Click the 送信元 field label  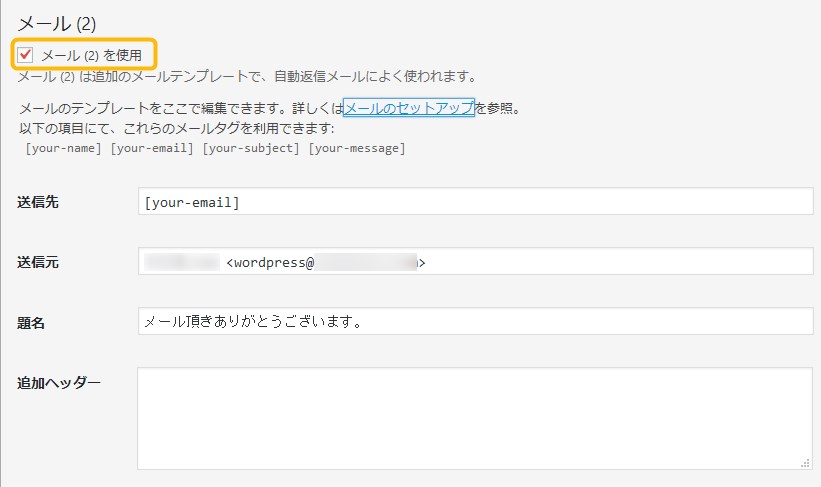point(38,262)
